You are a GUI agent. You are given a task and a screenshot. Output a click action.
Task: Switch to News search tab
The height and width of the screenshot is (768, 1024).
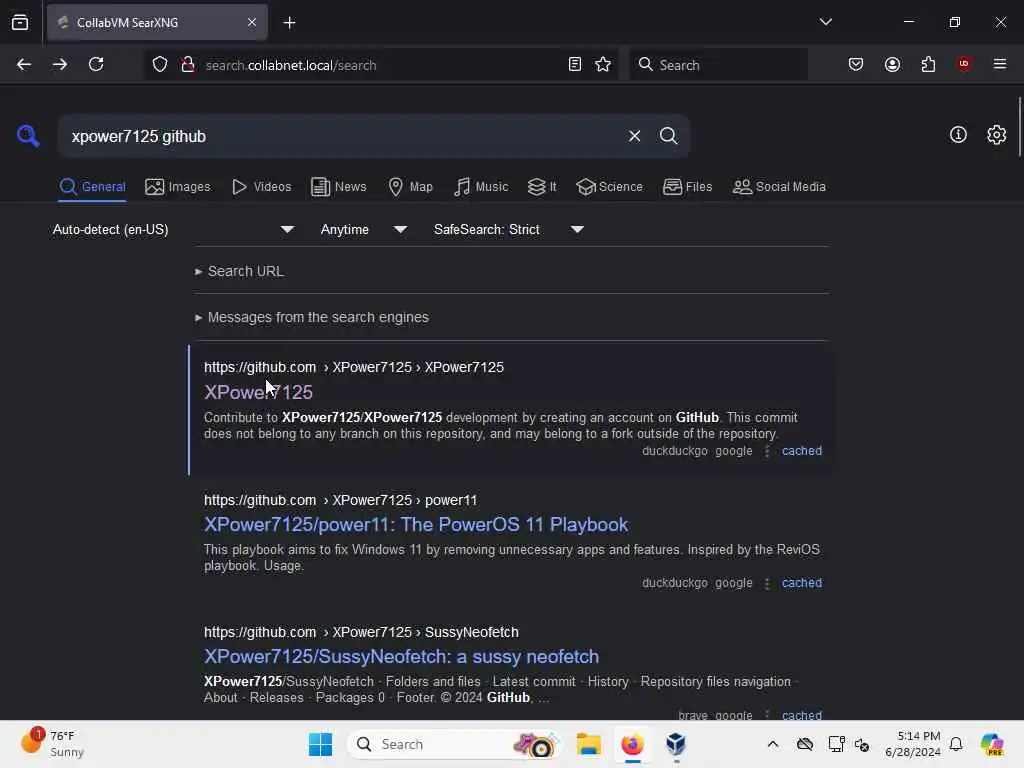coord(338,187)
